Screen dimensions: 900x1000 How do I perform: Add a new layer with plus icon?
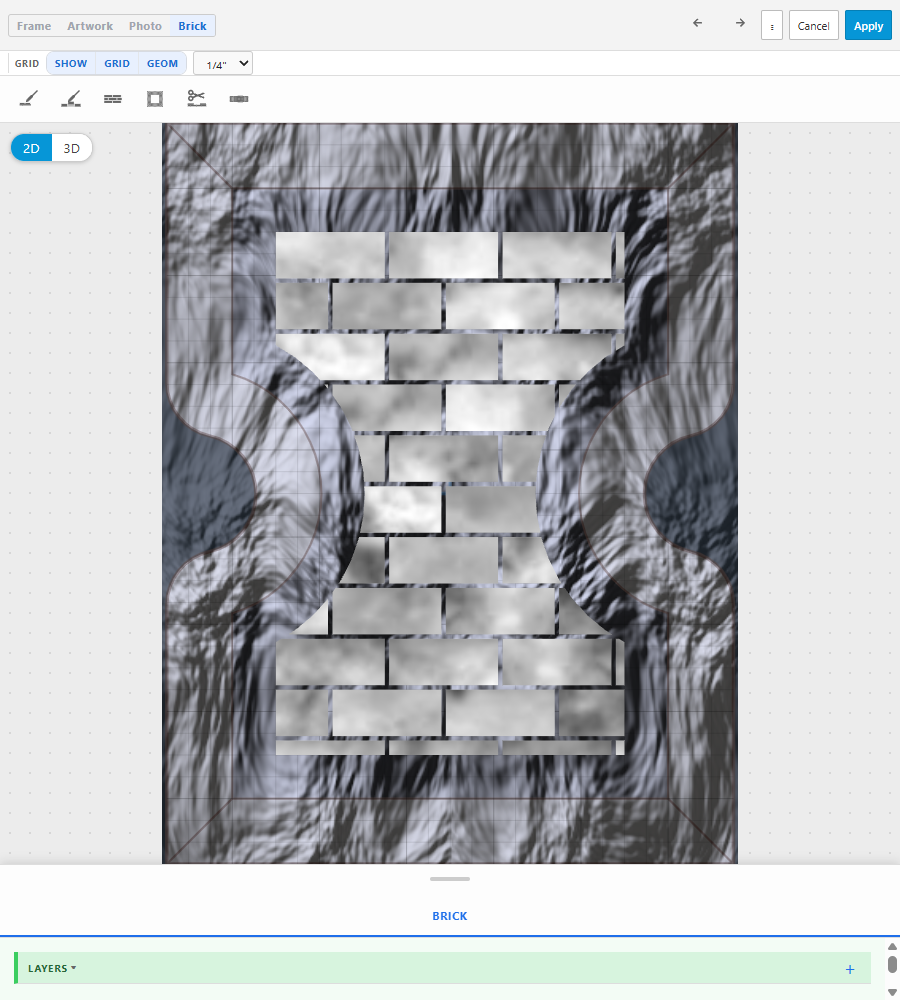pyautogui.click(x=850, y=969)
